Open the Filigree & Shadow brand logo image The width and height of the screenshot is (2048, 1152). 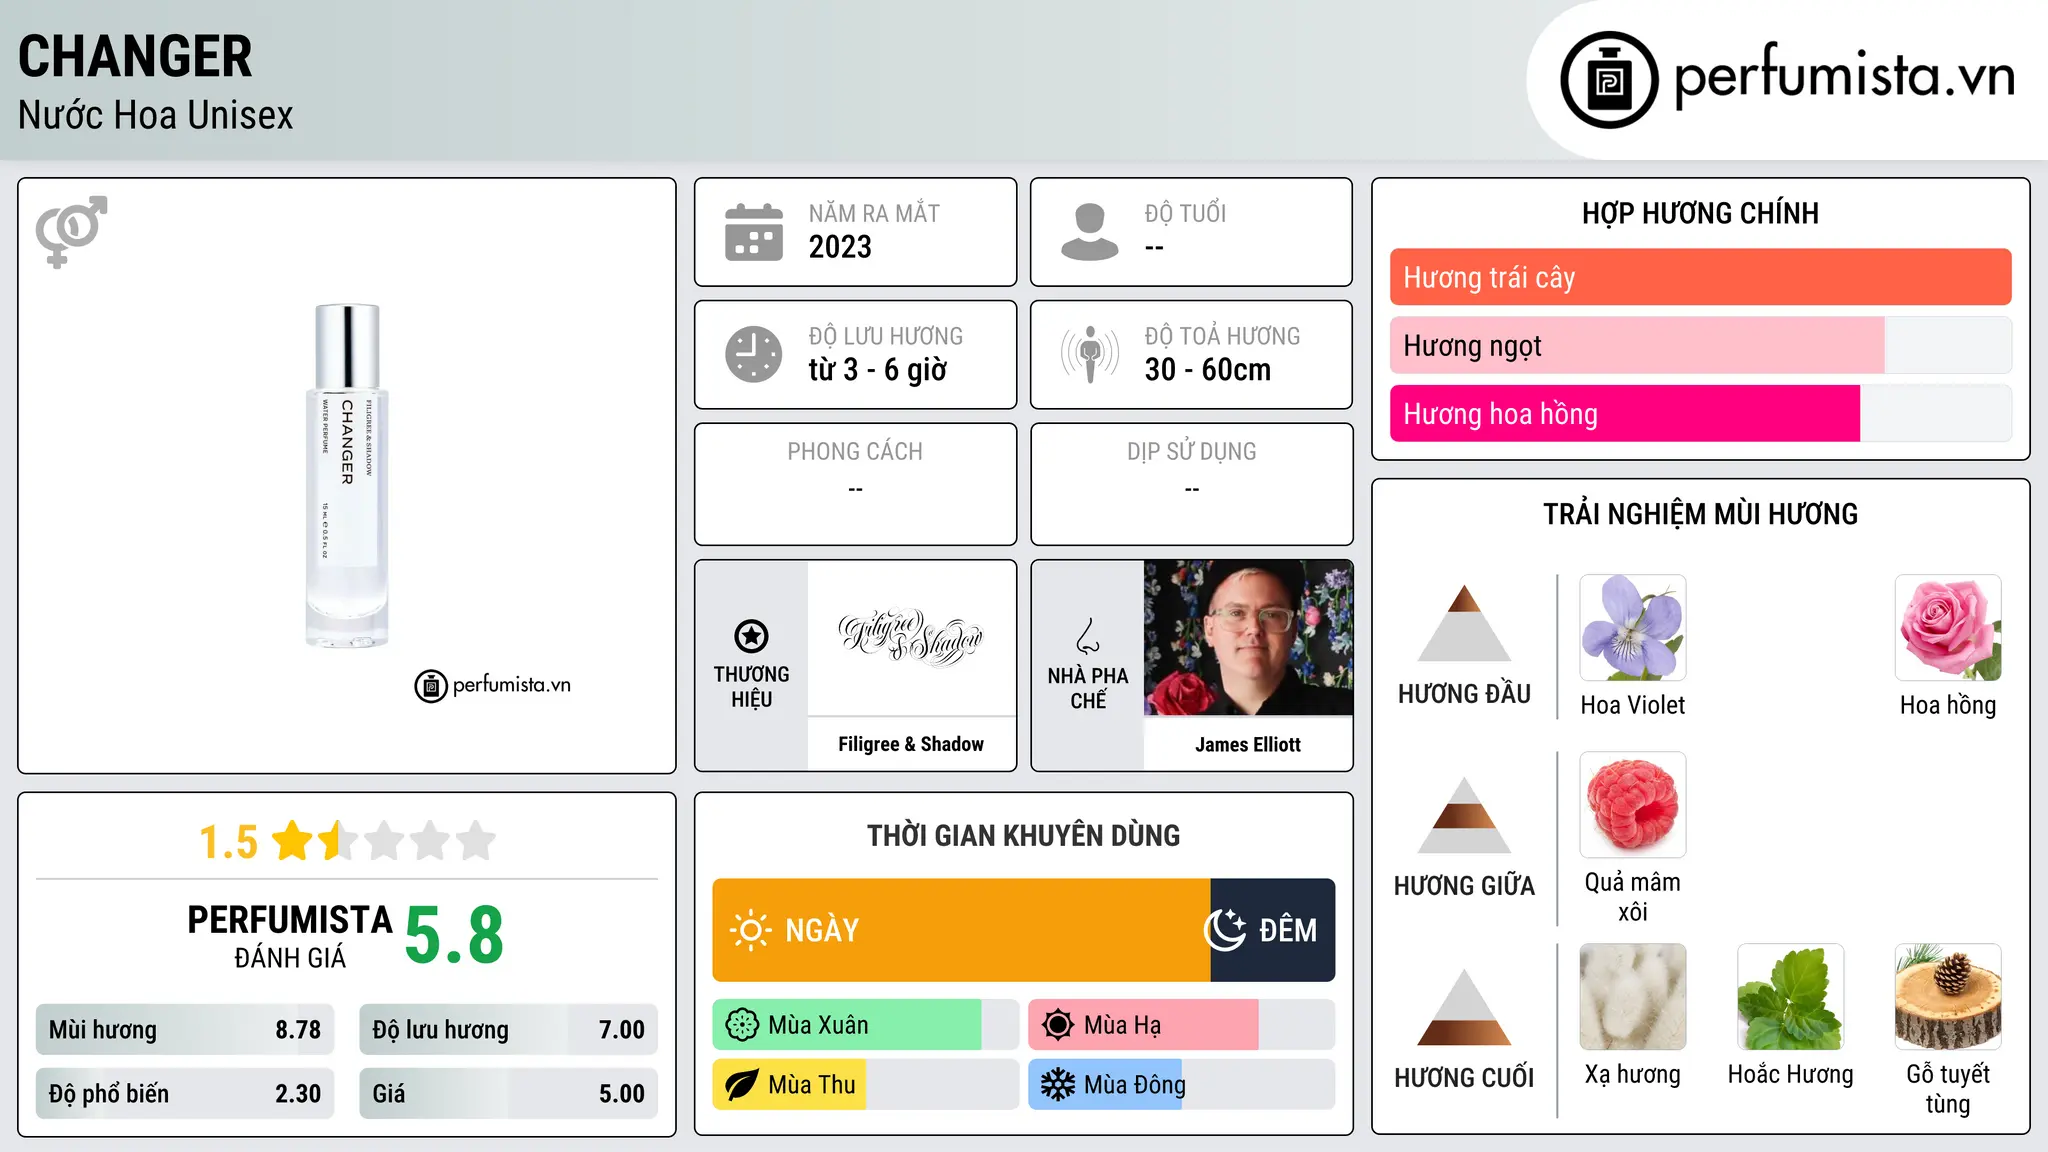click(x=911, y=638)
